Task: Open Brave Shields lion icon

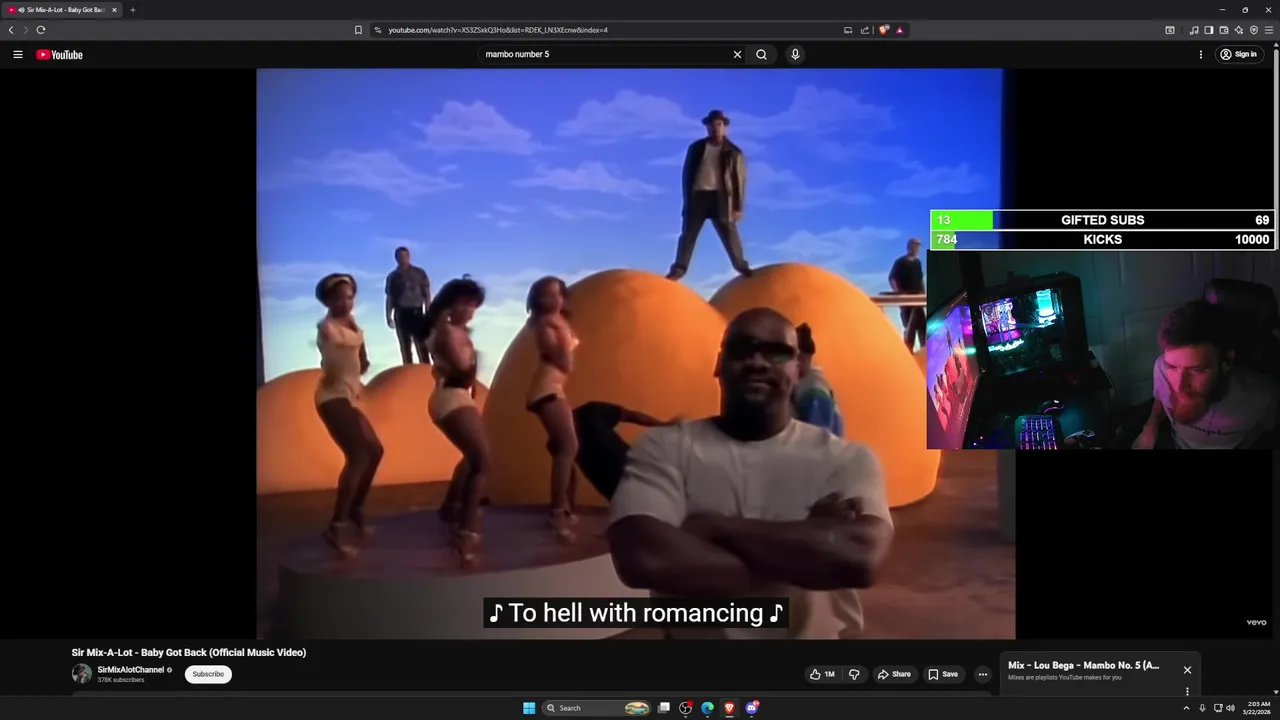Action: (884, 30)
